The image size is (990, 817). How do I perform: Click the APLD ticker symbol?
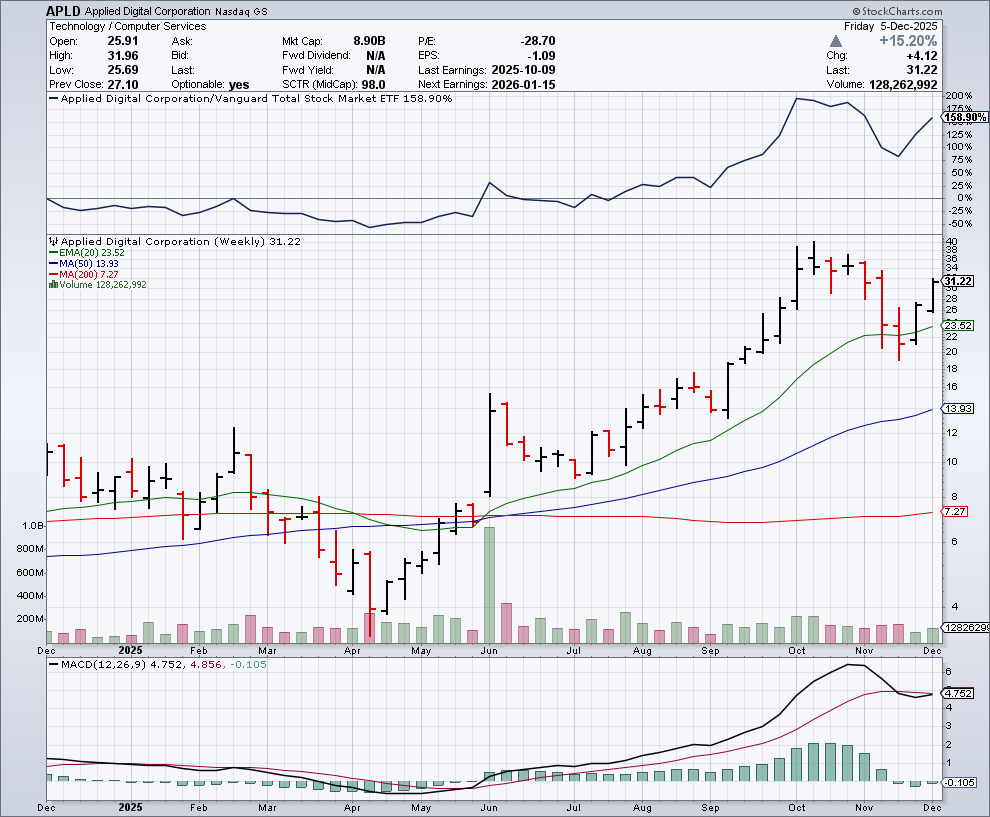click(63, 10)
